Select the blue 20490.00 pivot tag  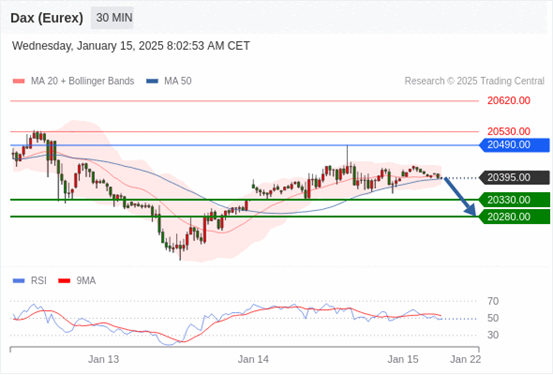click(514, 145)
